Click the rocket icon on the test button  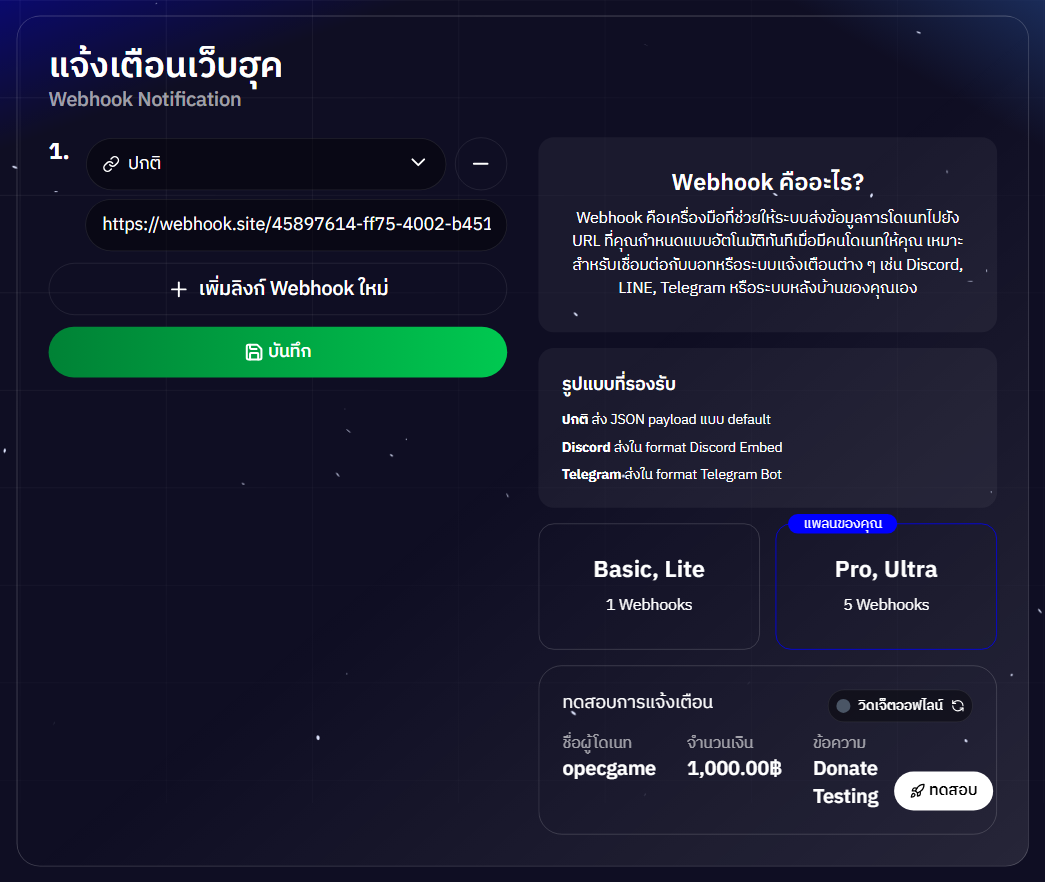click(918, 791)
